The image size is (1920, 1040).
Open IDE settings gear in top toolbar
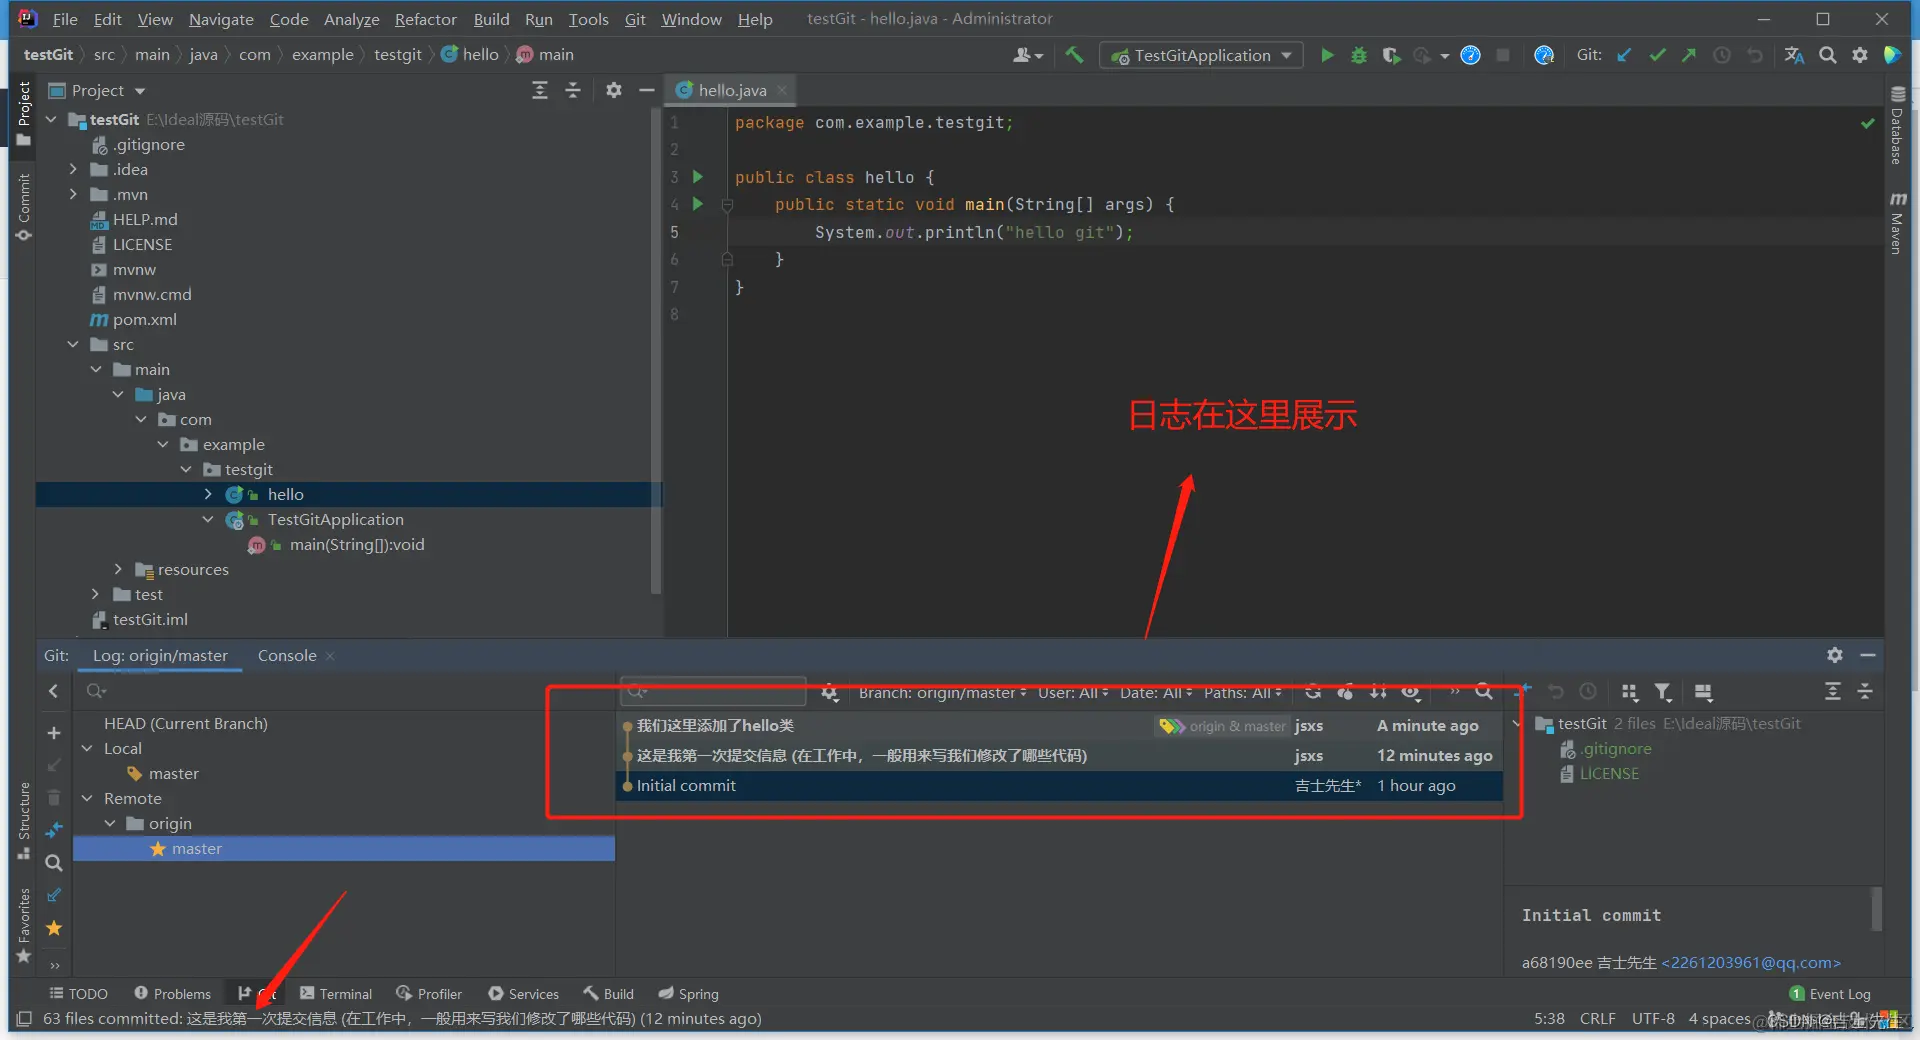tap(1860, 55)
